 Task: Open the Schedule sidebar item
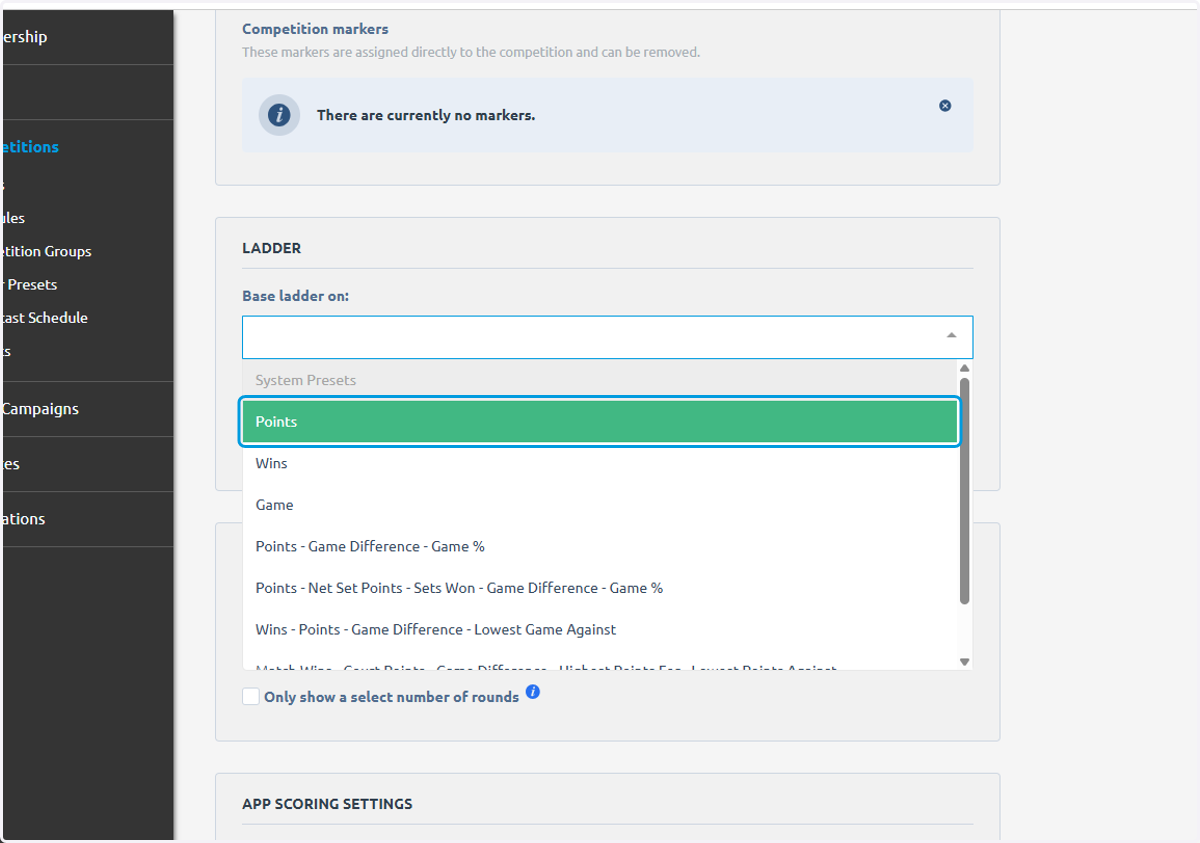[x=44, y=317]
